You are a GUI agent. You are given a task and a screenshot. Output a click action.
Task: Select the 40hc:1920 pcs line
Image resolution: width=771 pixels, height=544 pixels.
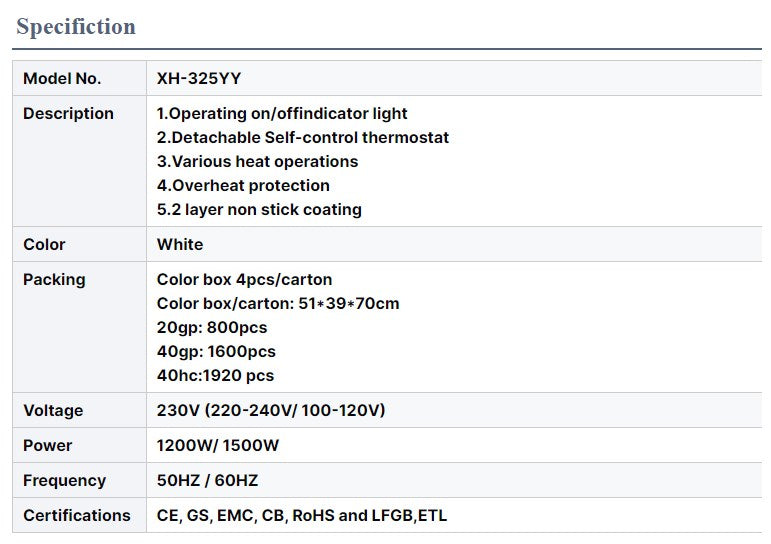[x=215, y=376]
